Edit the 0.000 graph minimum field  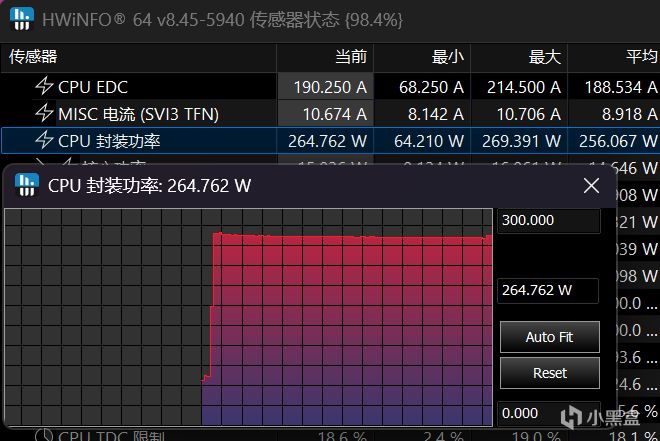click(549, 413)
